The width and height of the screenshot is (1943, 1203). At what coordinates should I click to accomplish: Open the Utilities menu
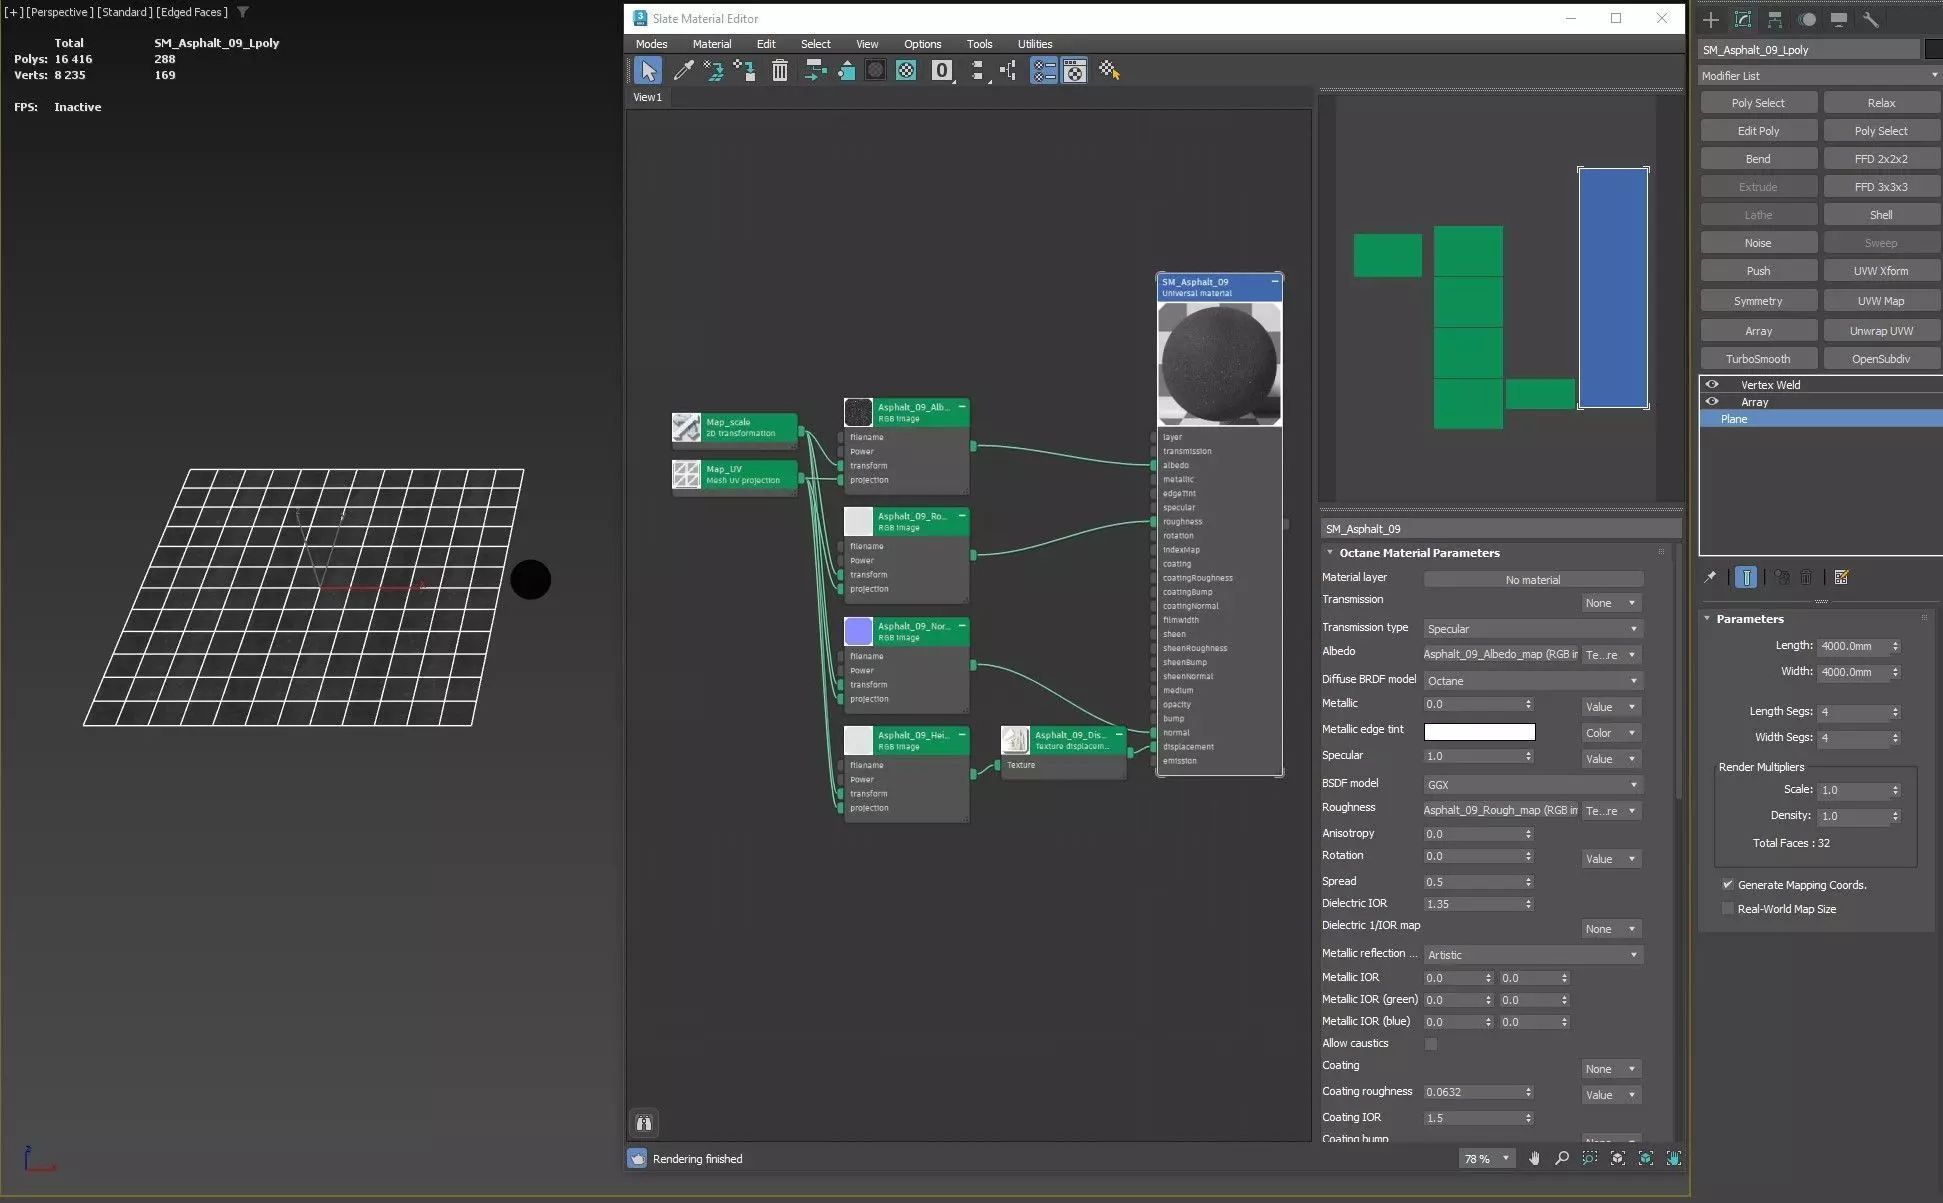tap(1034, 44)
